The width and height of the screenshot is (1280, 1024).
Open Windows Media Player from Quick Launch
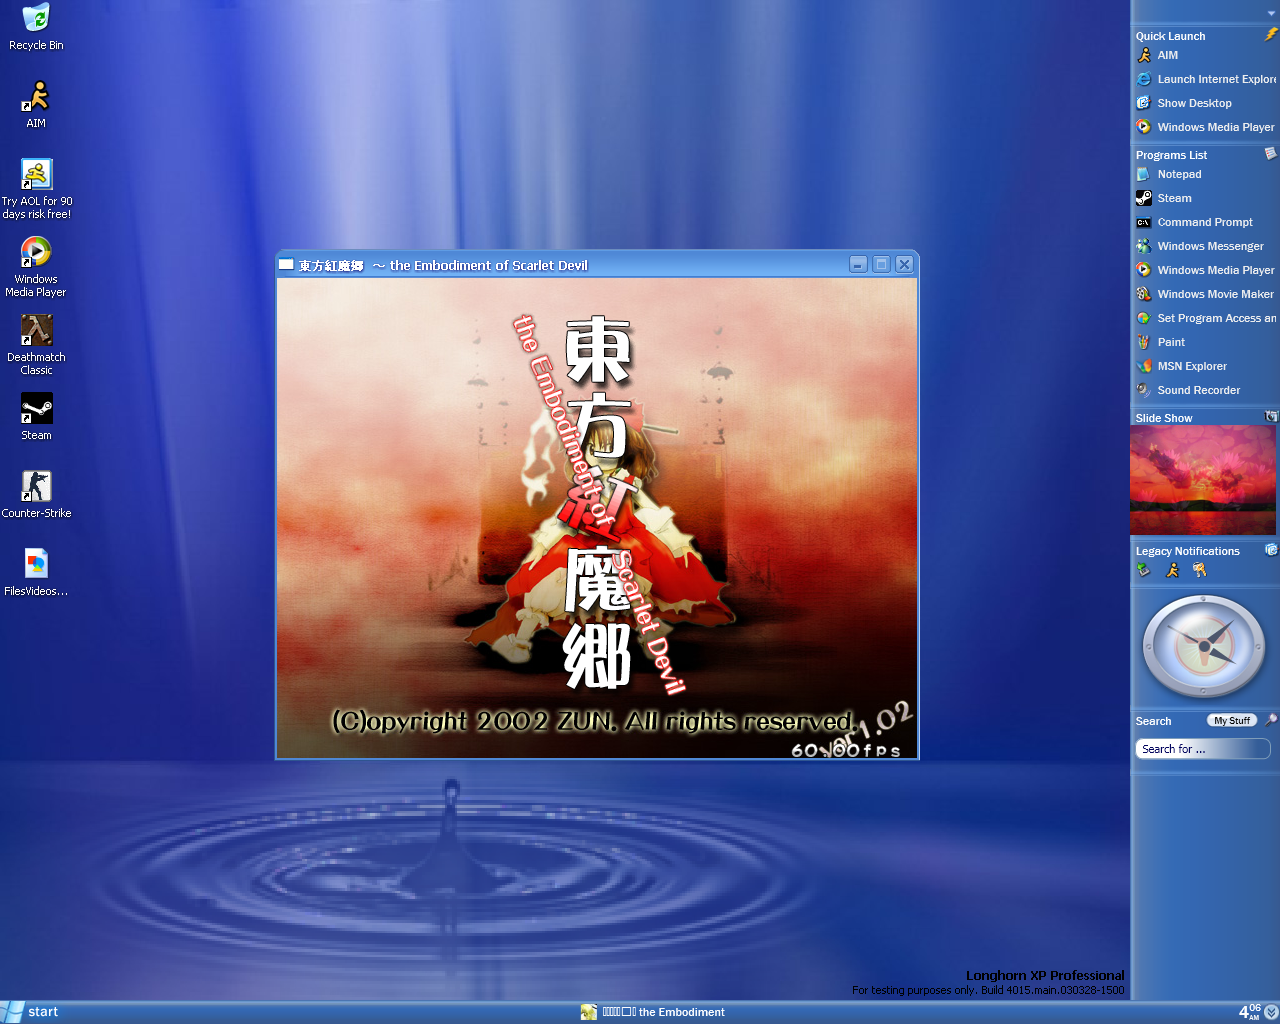1205,127
